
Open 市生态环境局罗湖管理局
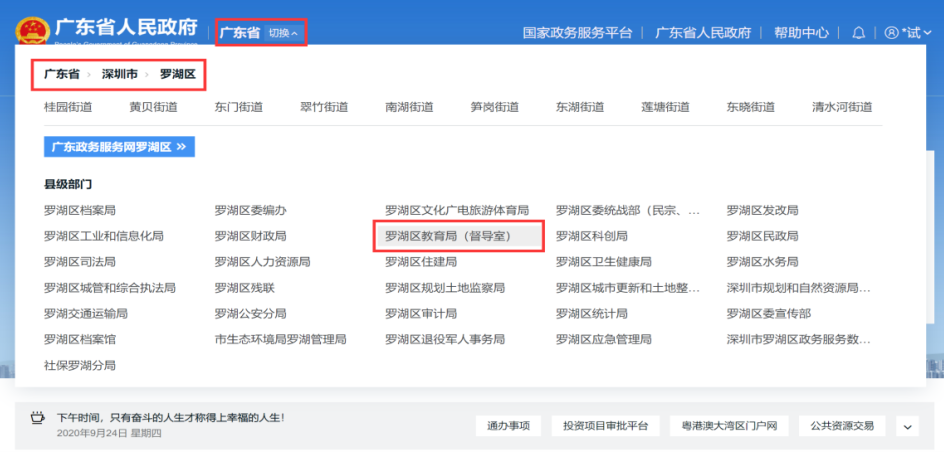pyautogui.click(x=281, y=339)
